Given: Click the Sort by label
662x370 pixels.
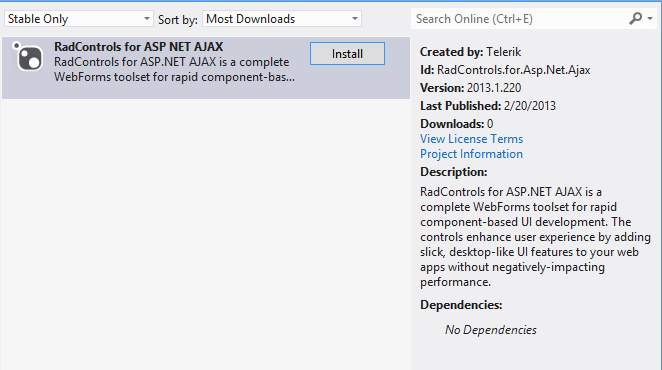Looking at the screenshot, I should [x=178, y=20].
